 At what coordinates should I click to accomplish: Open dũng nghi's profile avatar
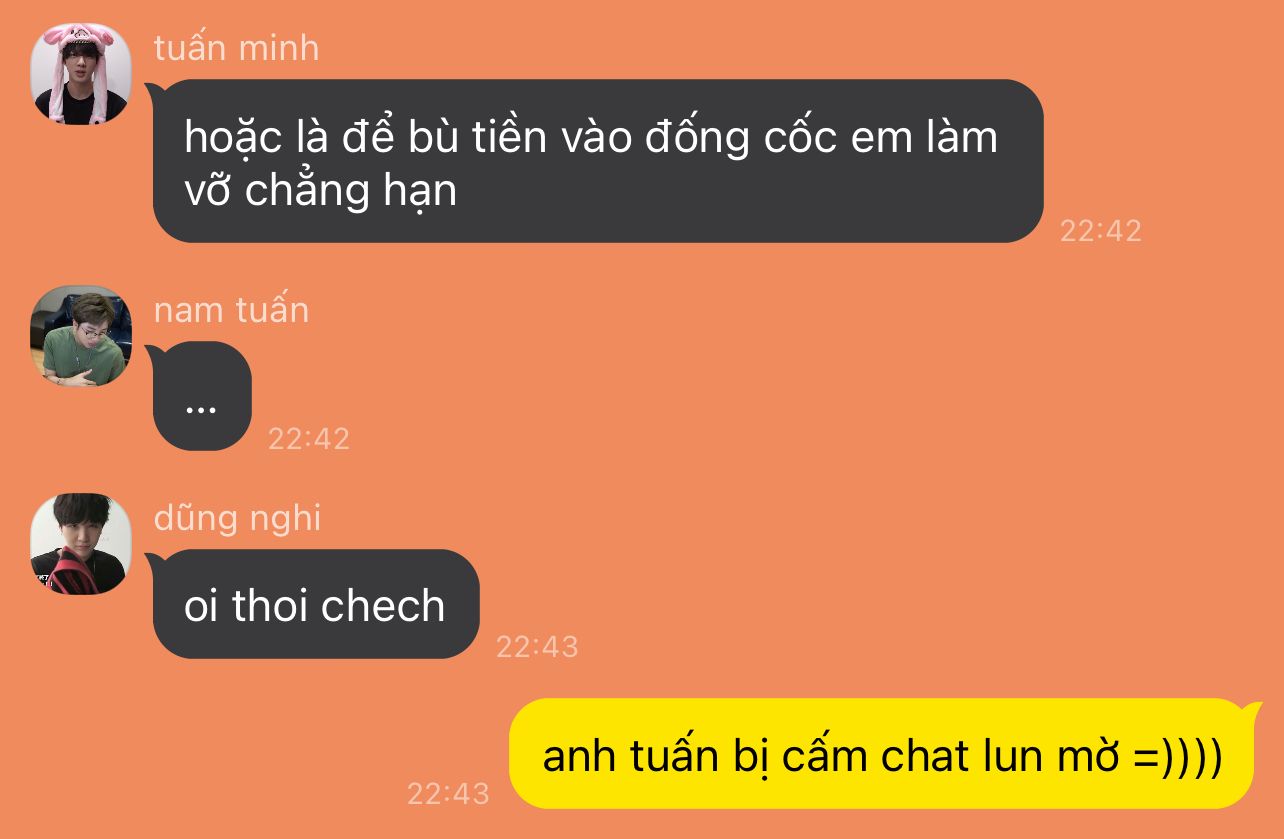(81, 544)
